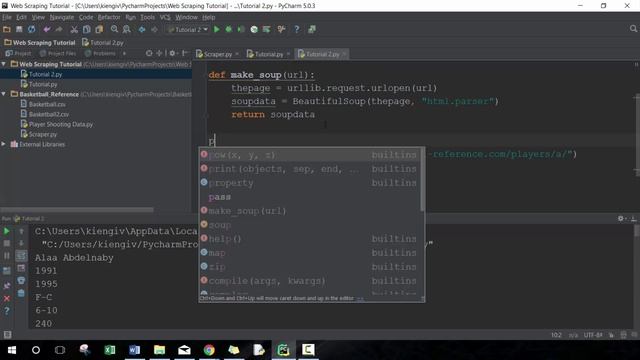Click the Cut scissors icon
The width and height of the screenshot is (640, 360).
74,29
